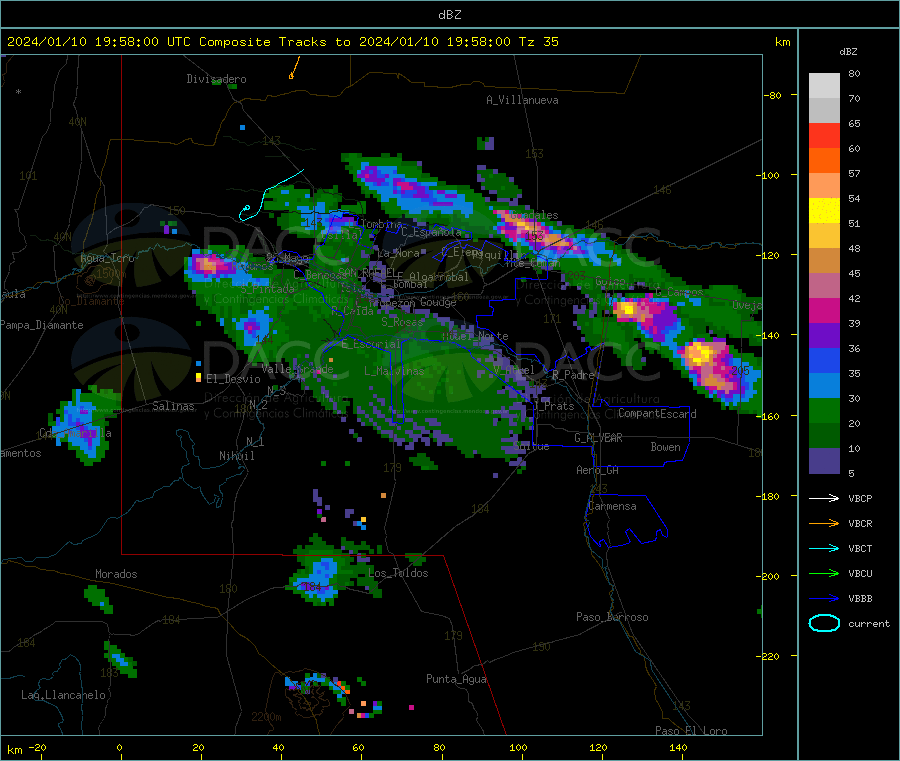Click the timestamp header text

pyautogui.click(x=282, y=42)
